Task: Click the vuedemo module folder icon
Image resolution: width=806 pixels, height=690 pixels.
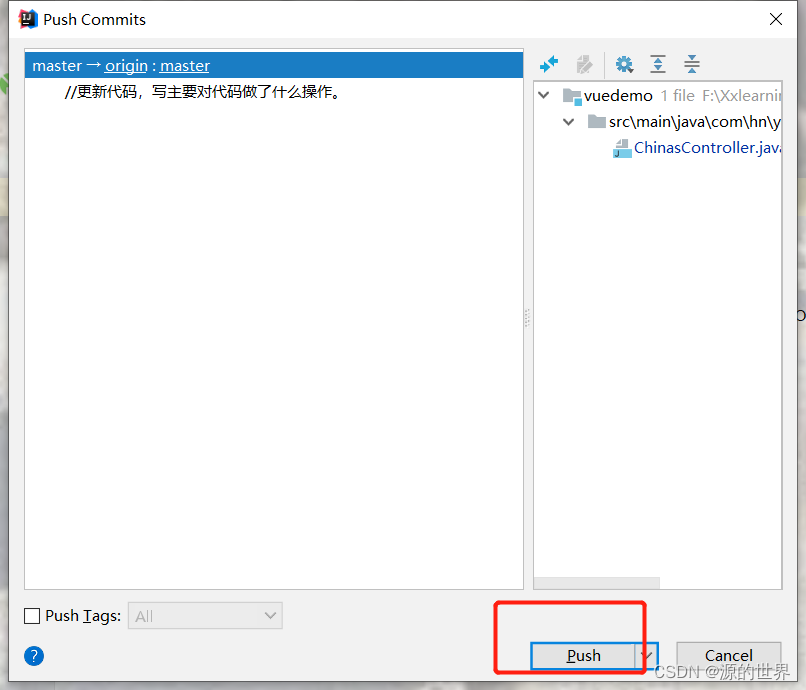Action: pos(572,96)
